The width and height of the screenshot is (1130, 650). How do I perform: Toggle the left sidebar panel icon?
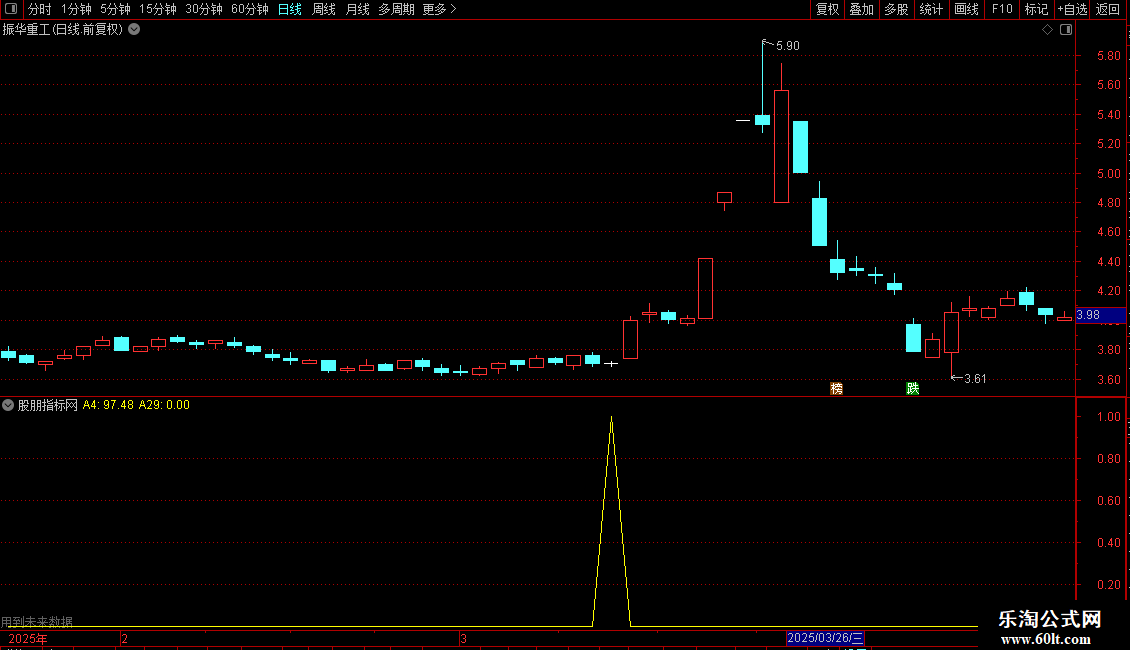[x=11, y=9]
